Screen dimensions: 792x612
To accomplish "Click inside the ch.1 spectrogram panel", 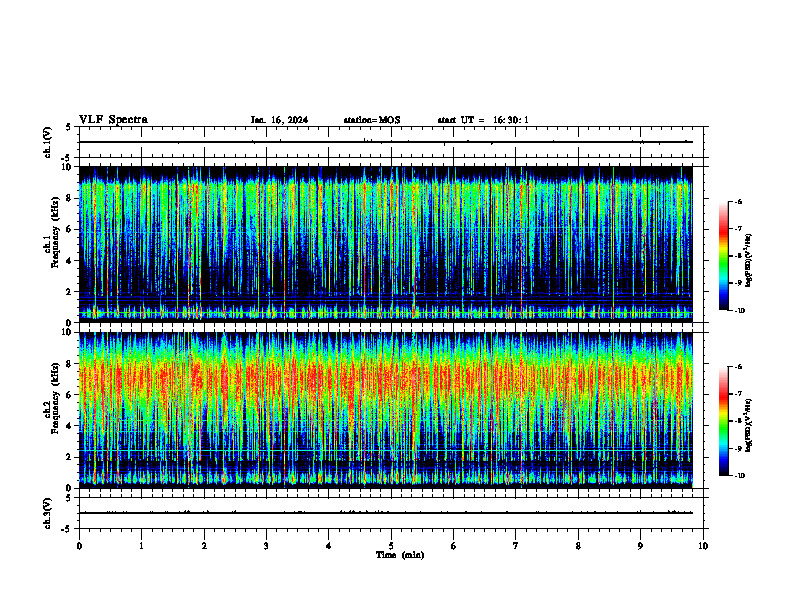I will tap(386, 244).
